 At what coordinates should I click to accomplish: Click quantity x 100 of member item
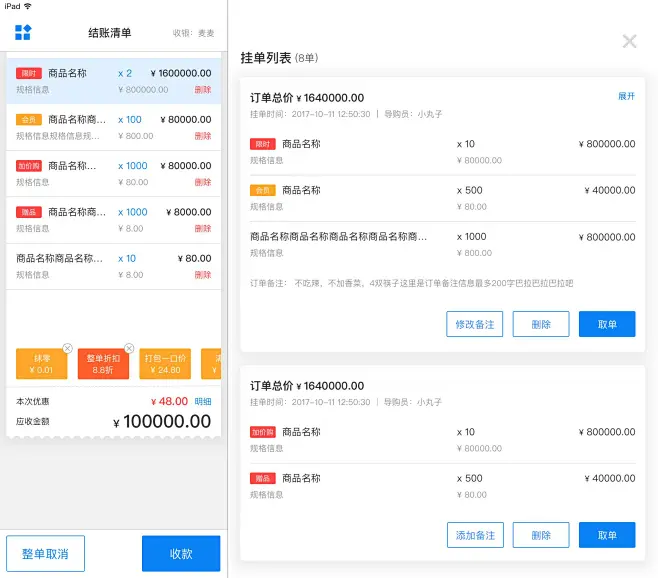click(x=130, y=120)
